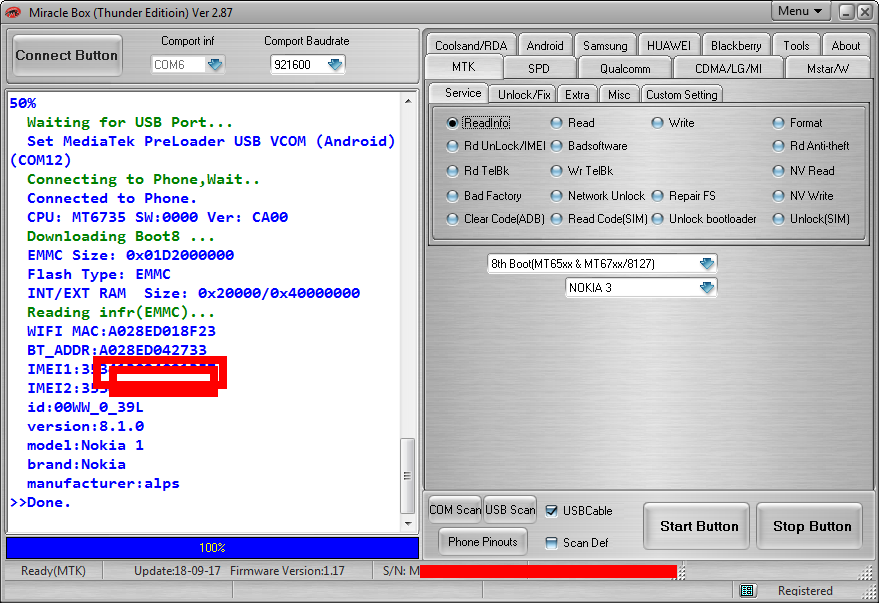Image resolution: width=879 pixels, height=603 pixels.
Task: Expand the Comport inf COM6 dropdown arrow
Action: click(215, 64)
